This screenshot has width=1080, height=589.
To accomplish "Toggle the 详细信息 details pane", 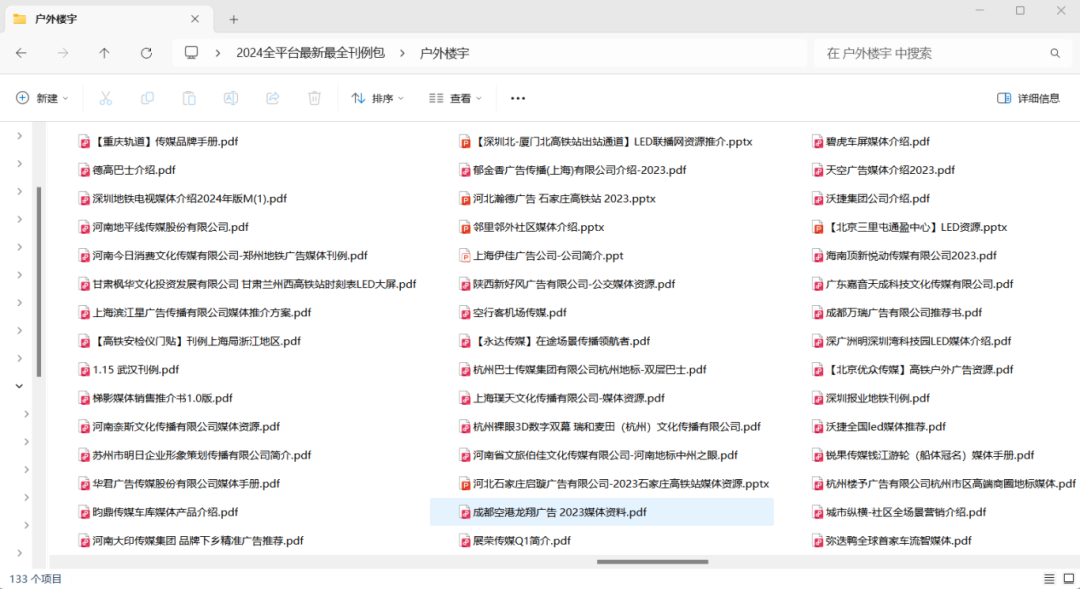I will [x=1028, y=99].
